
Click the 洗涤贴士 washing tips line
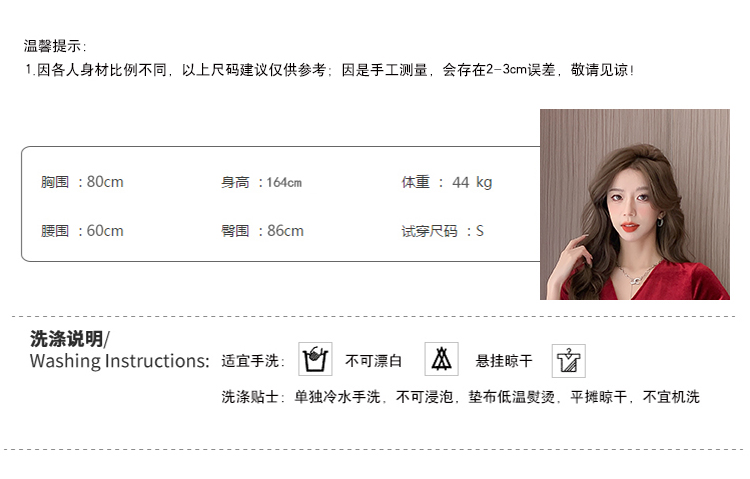tap(460, 397)
